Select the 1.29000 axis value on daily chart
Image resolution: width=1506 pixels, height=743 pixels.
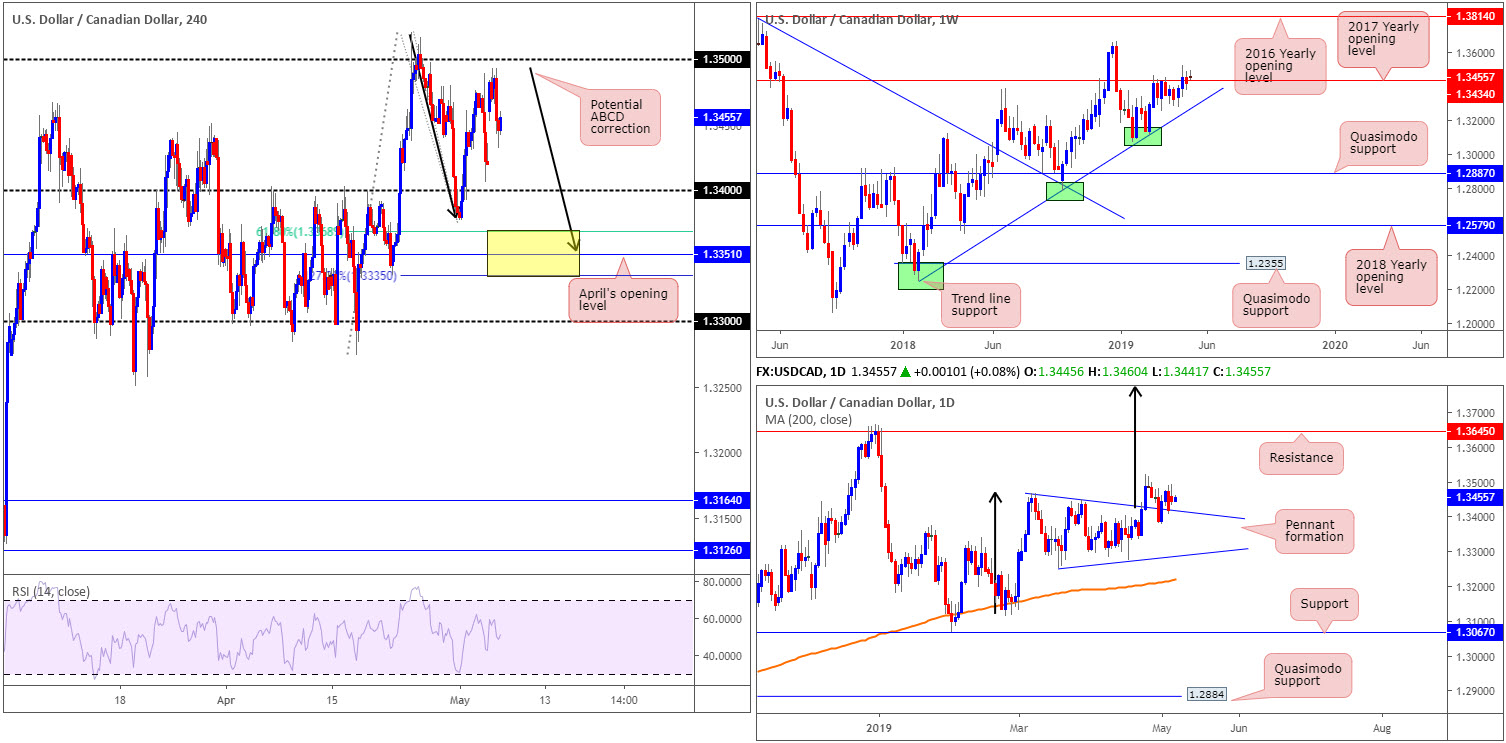(x=1475, y=691)
